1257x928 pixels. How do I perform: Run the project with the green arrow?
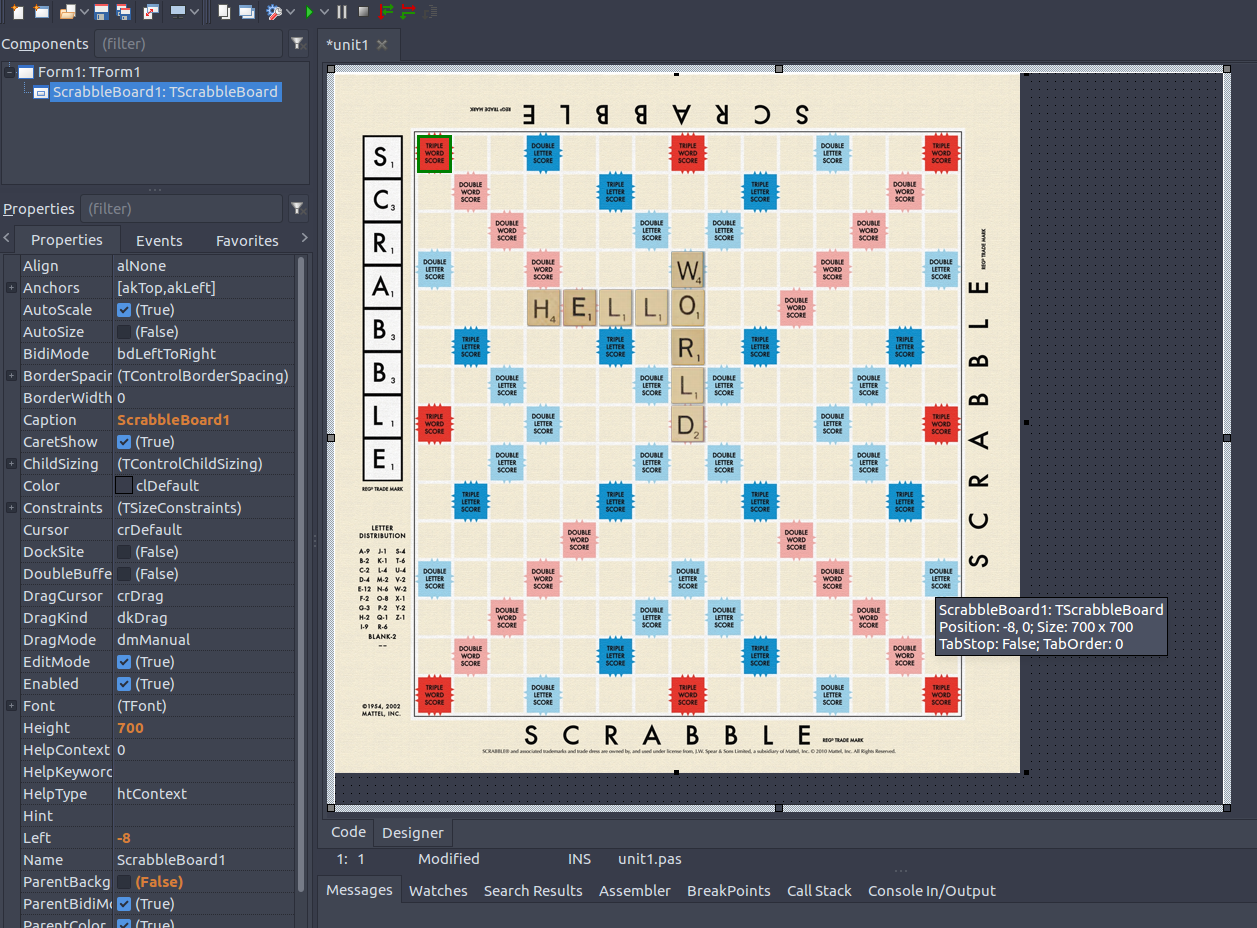309,12
